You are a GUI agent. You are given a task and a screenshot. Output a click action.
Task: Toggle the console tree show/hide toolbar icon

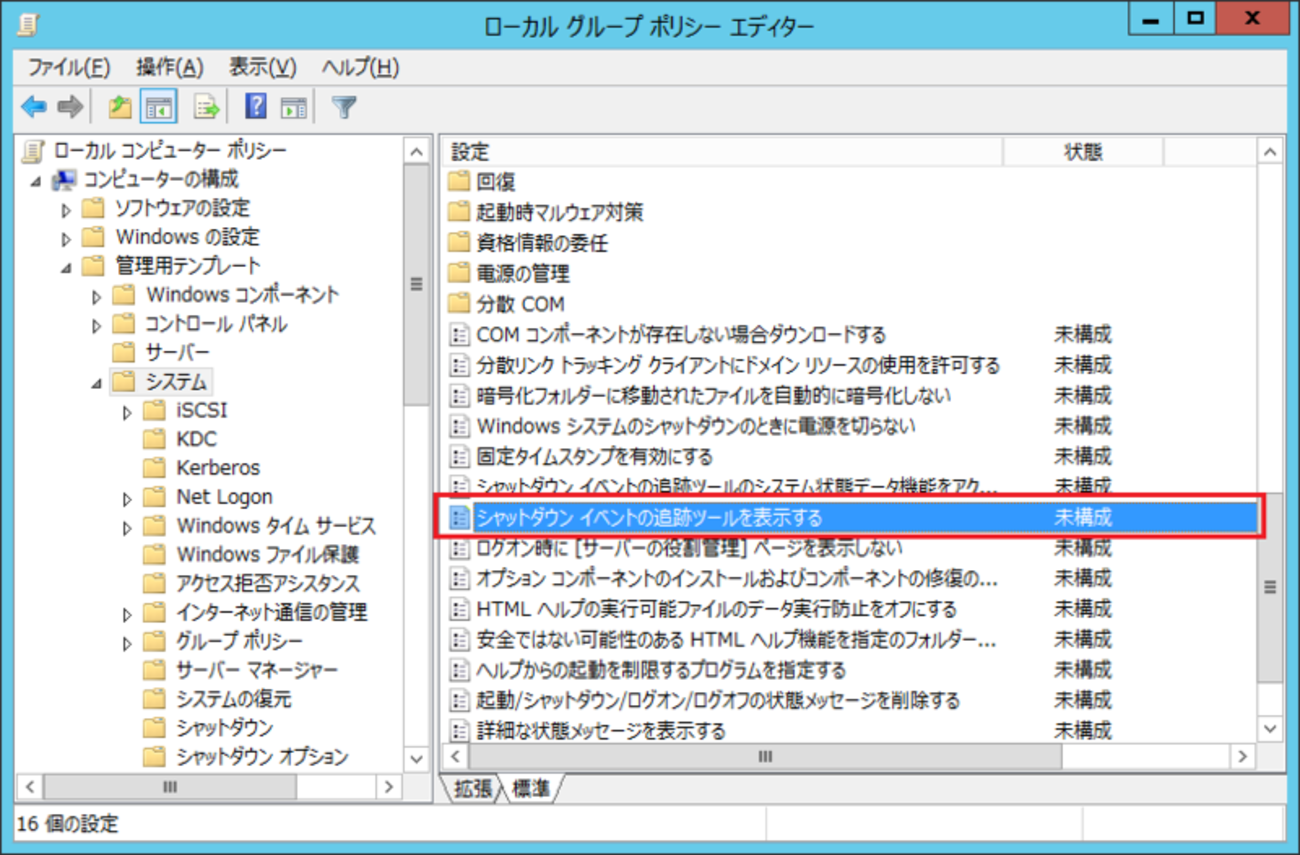point(158,107)
